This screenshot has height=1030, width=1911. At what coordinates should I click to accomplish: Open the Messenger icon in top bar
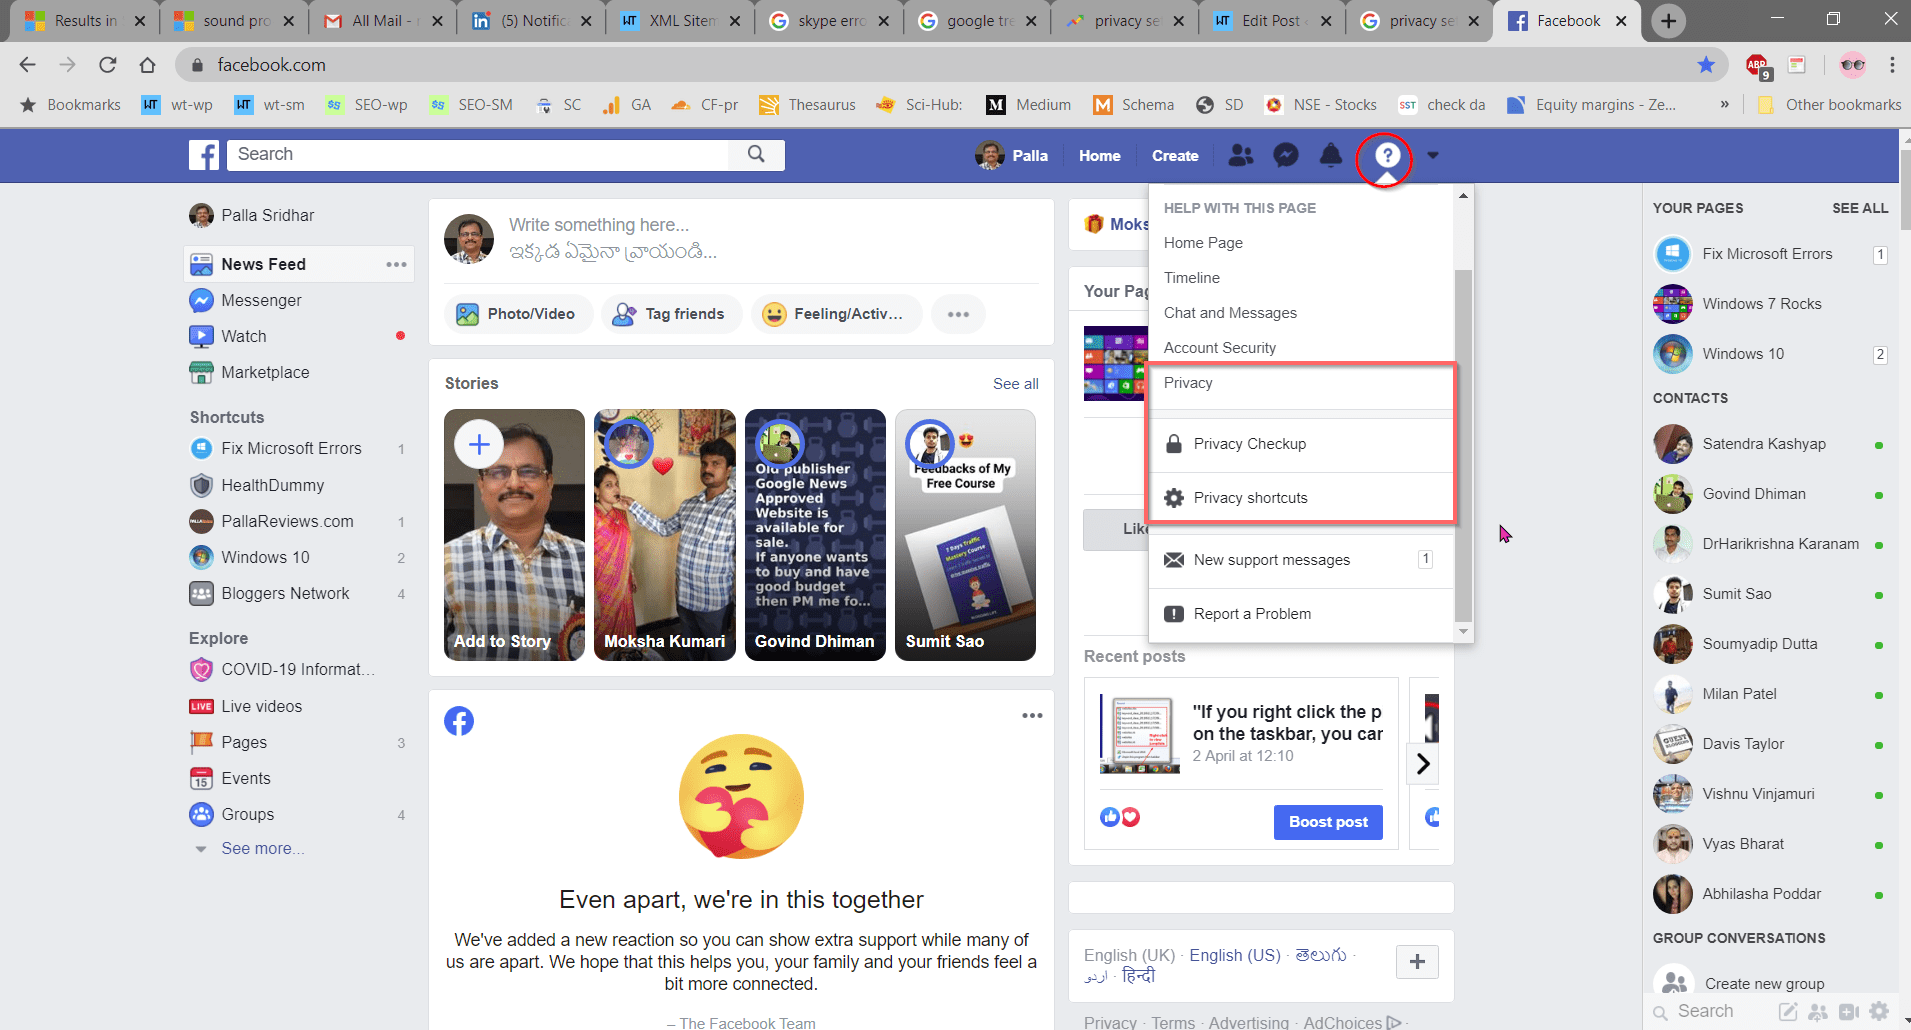click(x=1286, y=155)
